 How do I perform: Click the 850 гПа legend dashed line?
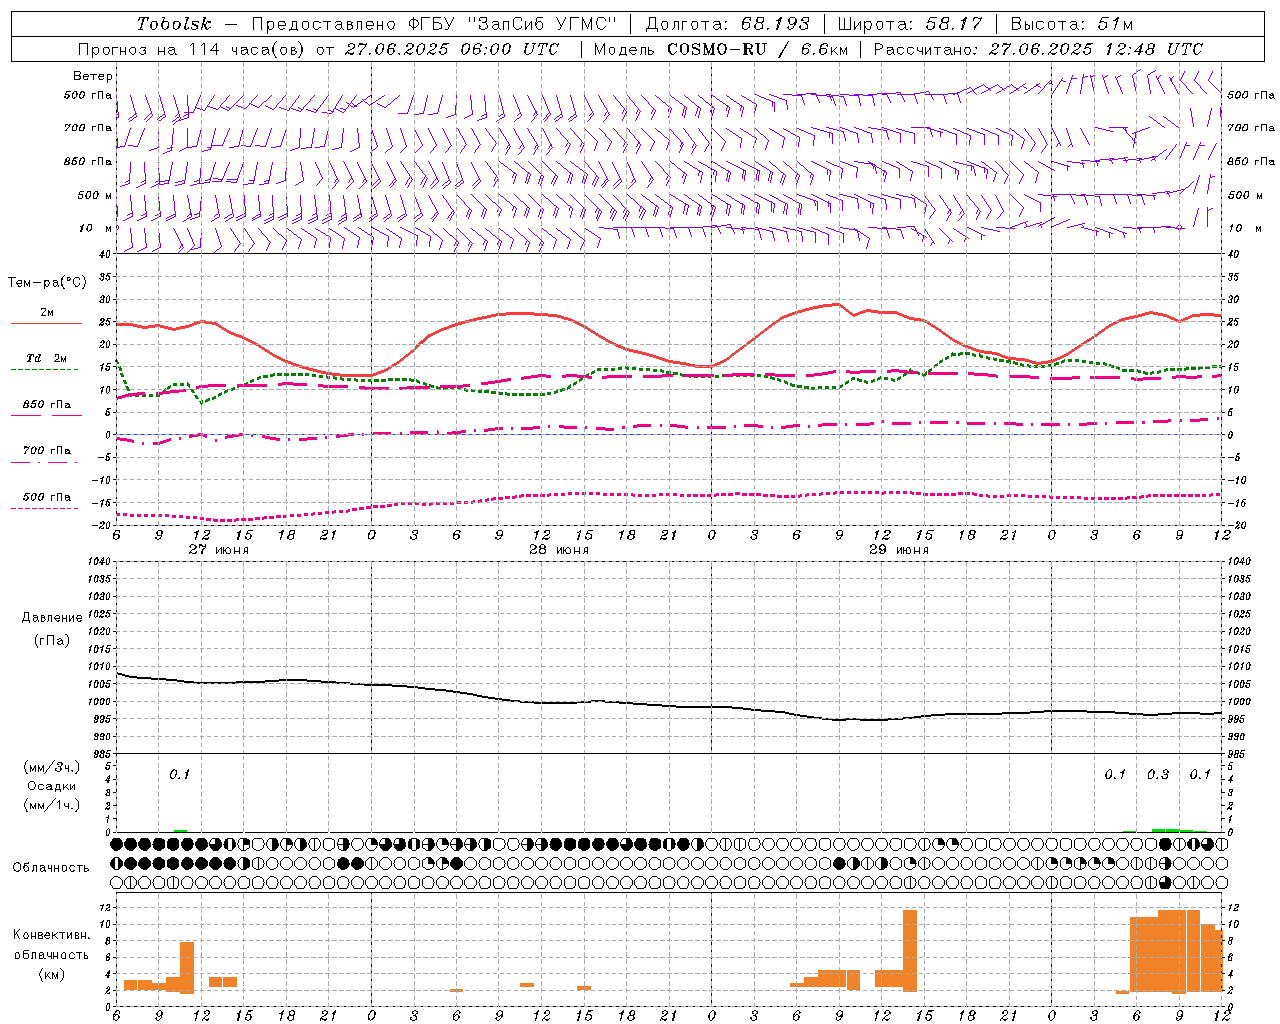tap(46, 415)
